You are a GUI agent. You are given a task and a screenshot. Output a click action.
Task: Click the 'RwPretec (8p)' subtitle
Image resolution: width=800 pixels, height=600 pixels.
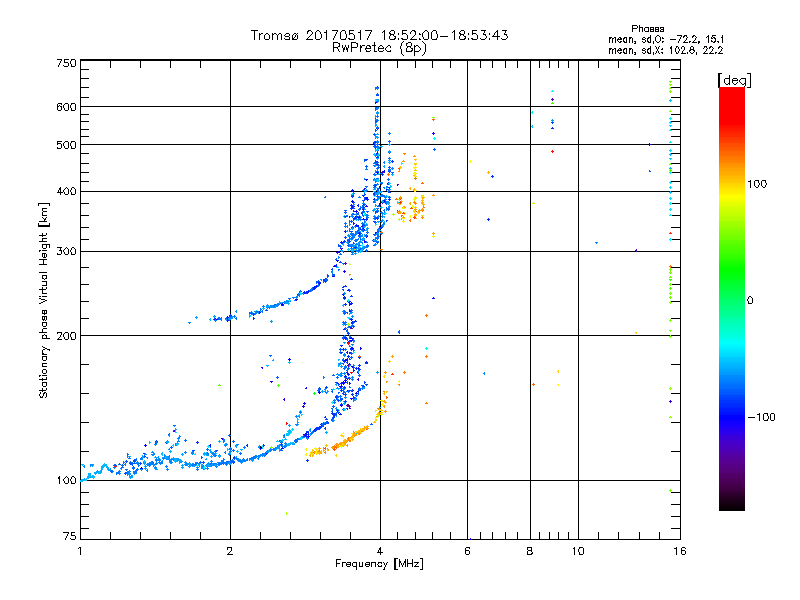point(379,48)
